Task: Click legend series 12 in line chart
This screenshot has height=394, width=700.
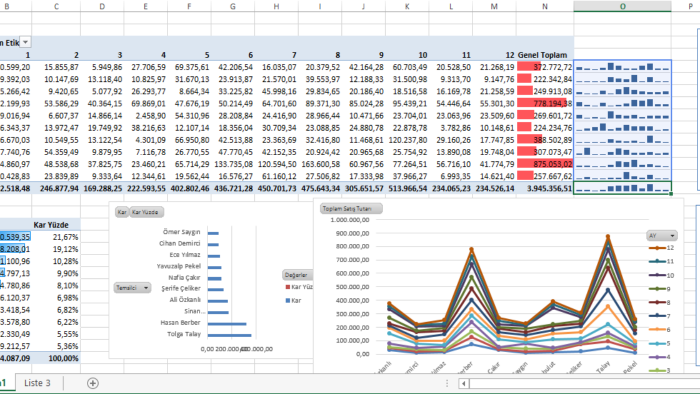Action: [662, 248]
